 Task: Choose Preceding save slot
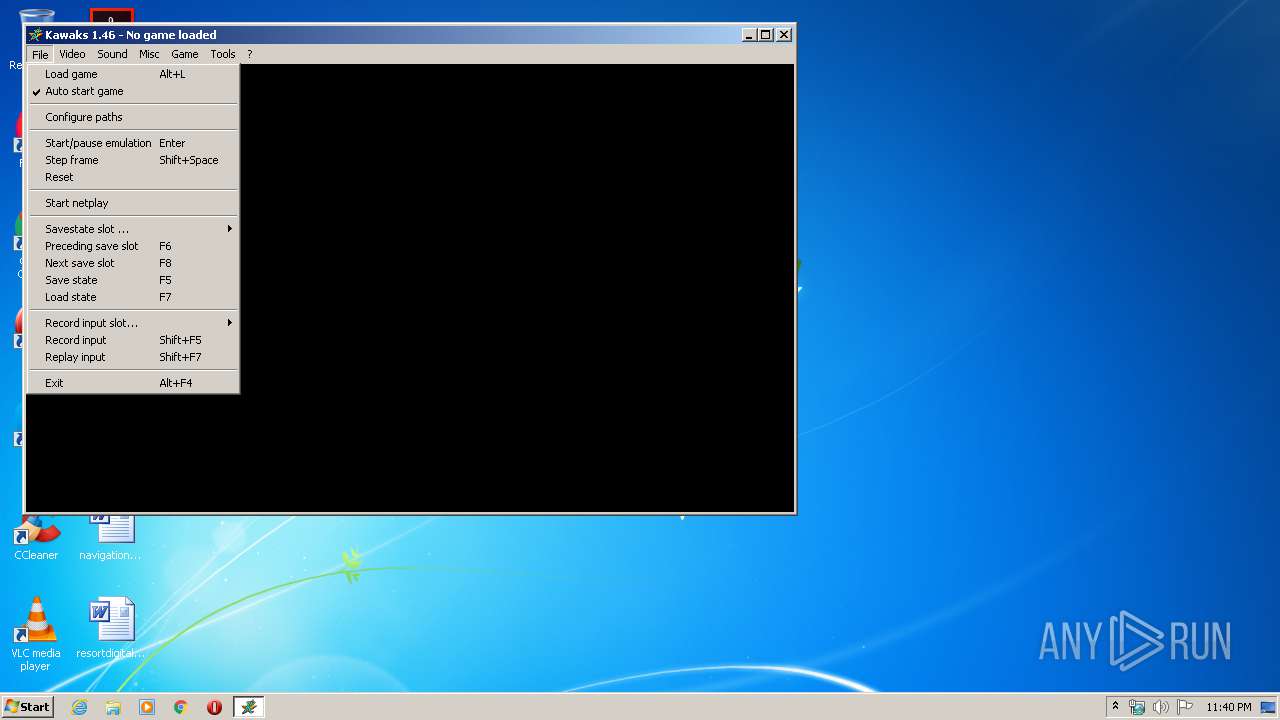coord(132,246)
